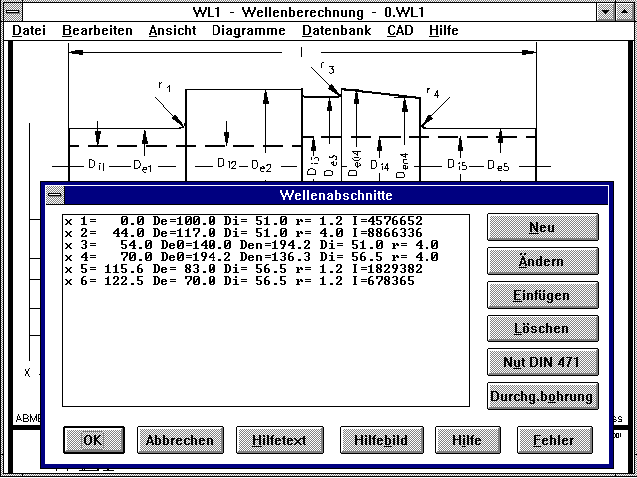Cancel the dialog with Abbrechen
637x478 pixels.
coord(179,440)
